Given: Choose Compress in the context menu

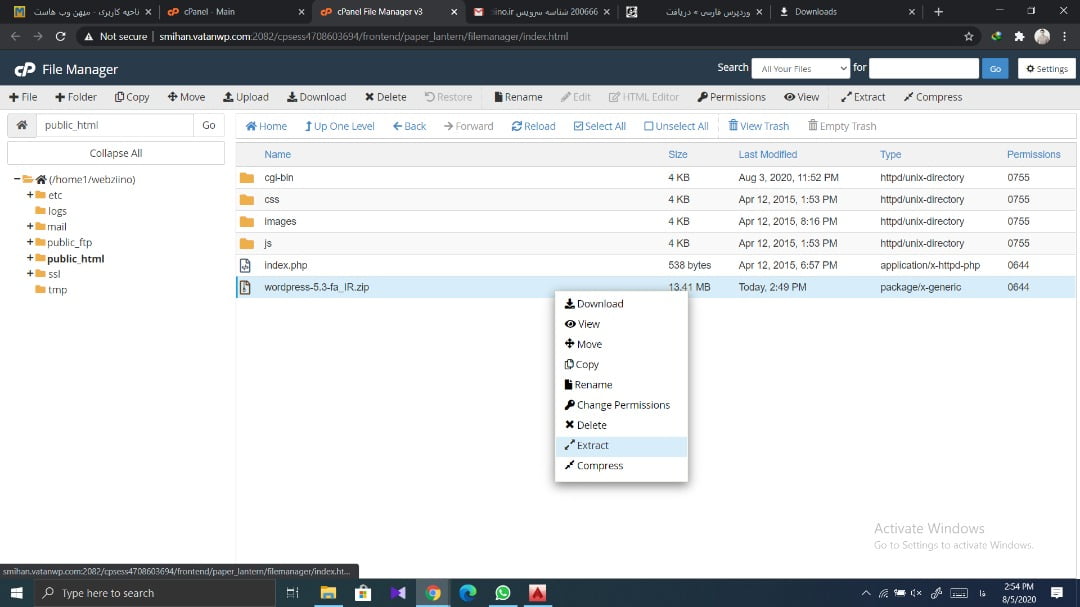Looking at the screenshot, I should click(621, 466).
